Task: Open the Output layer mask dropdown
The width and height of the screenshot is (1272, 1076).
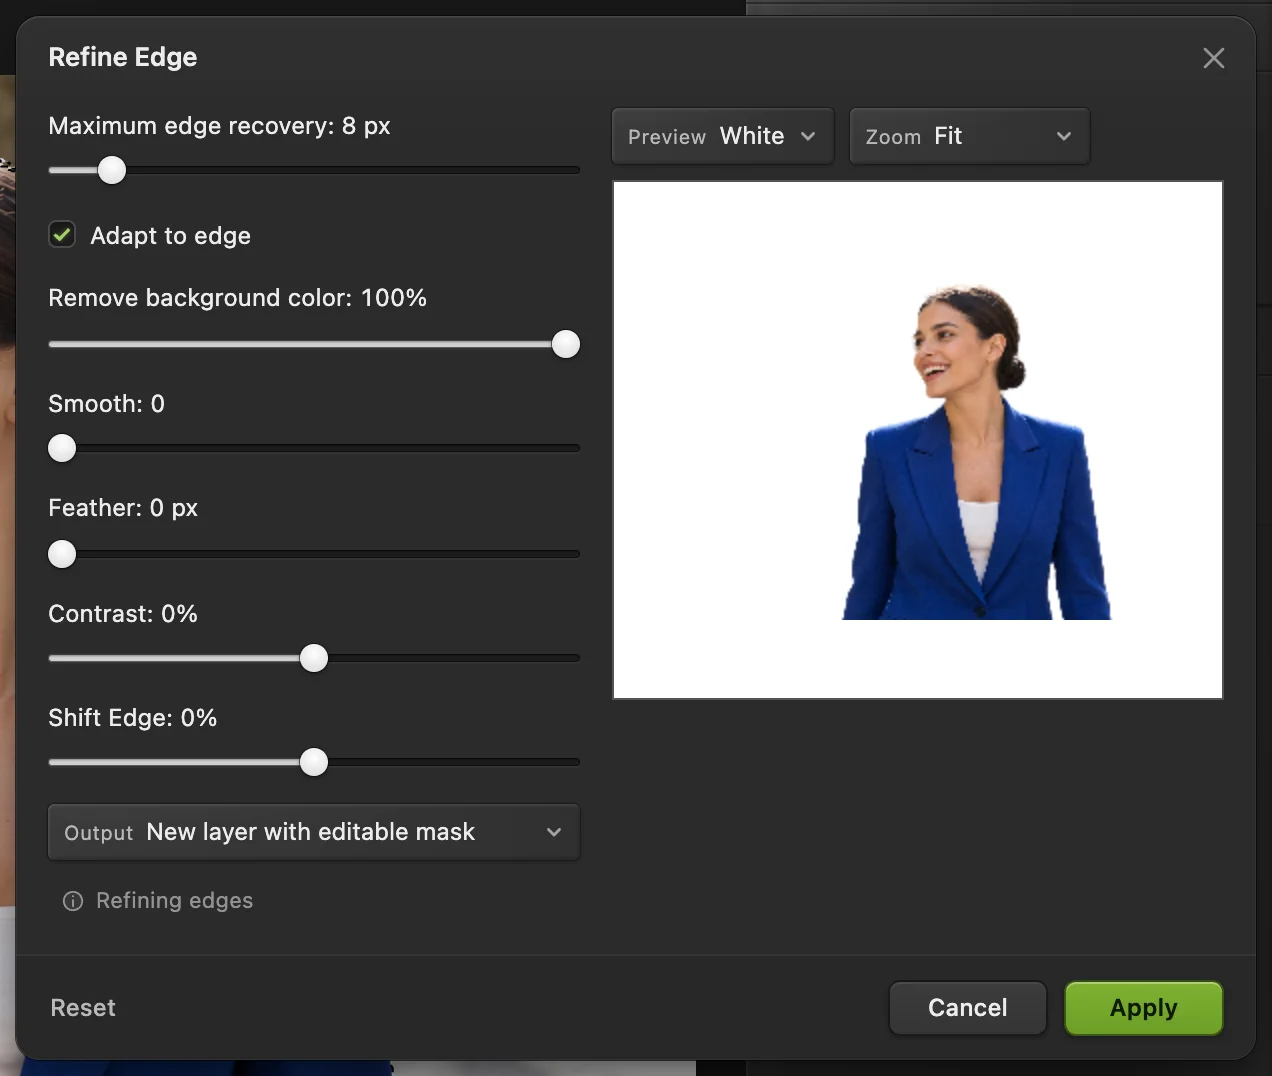Action: (x=314, y=832)
